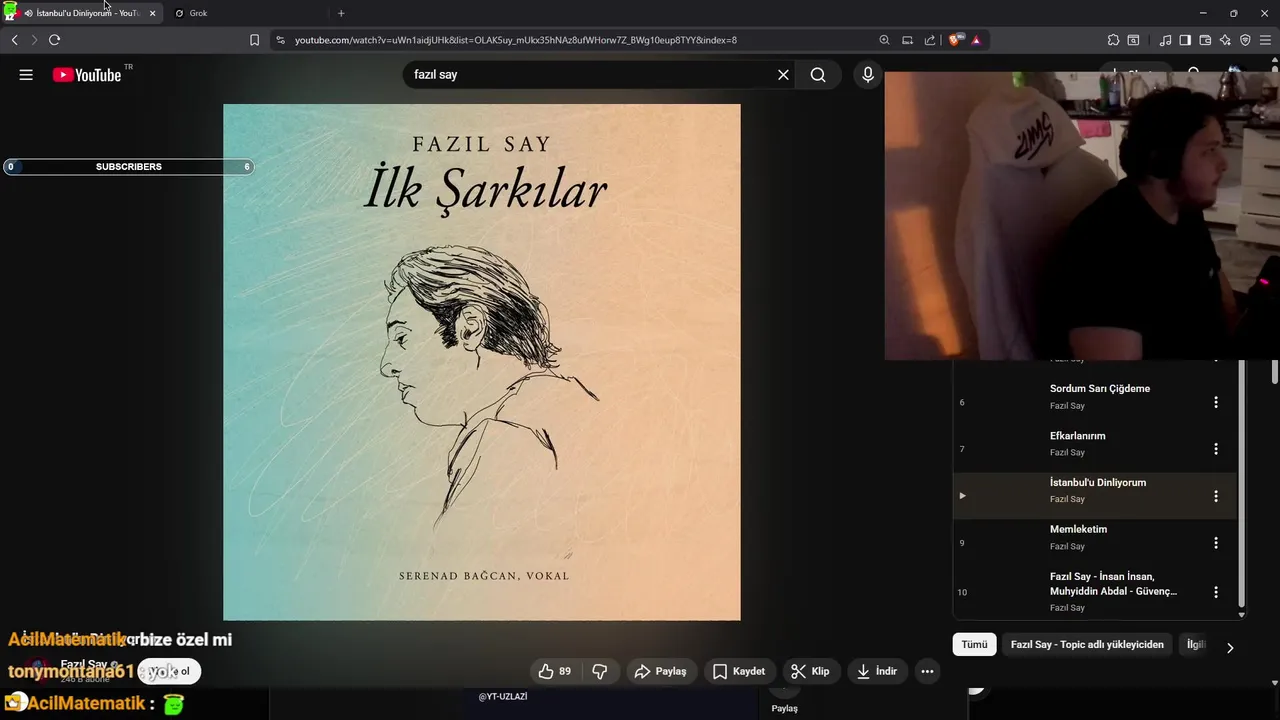Image resolution: width=1280 pixels, height=720 pixels.
Task: Toggle the browser sidebar panel icon
Action: tap(1185, 40)
